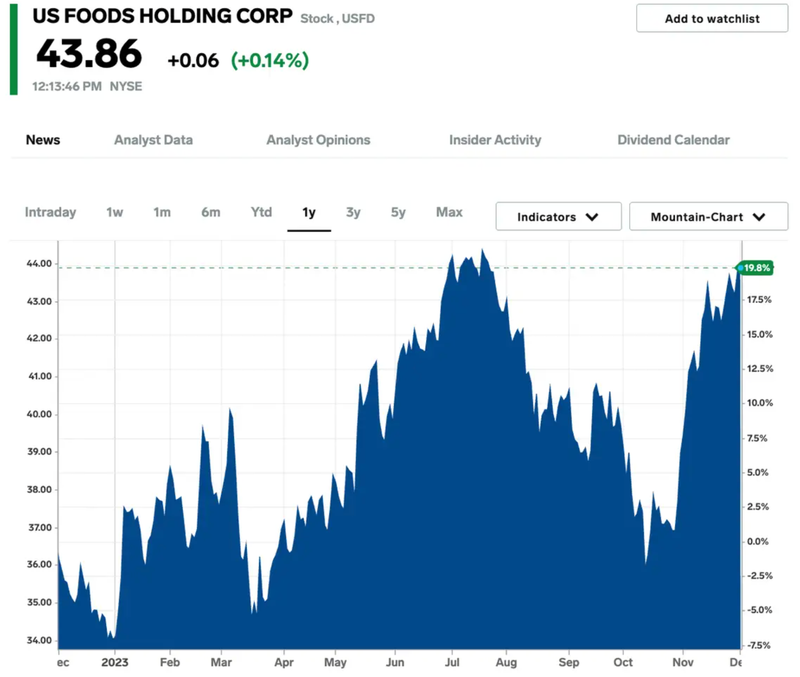800x677 pixels.
Task: Click the 44.00 price axis label
Action: click(x=39, y=264)
